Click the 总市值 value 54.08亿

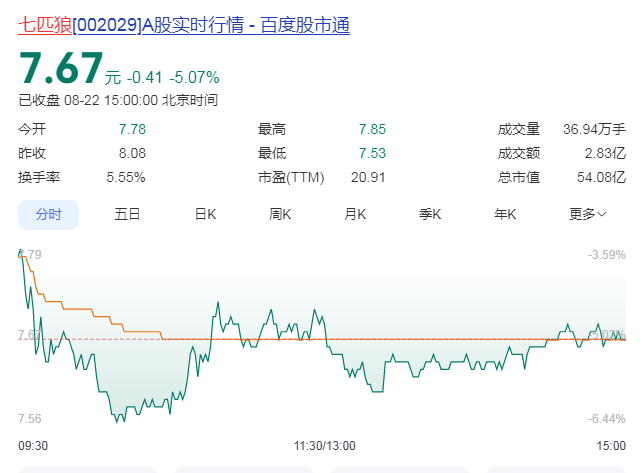[602, 177]
